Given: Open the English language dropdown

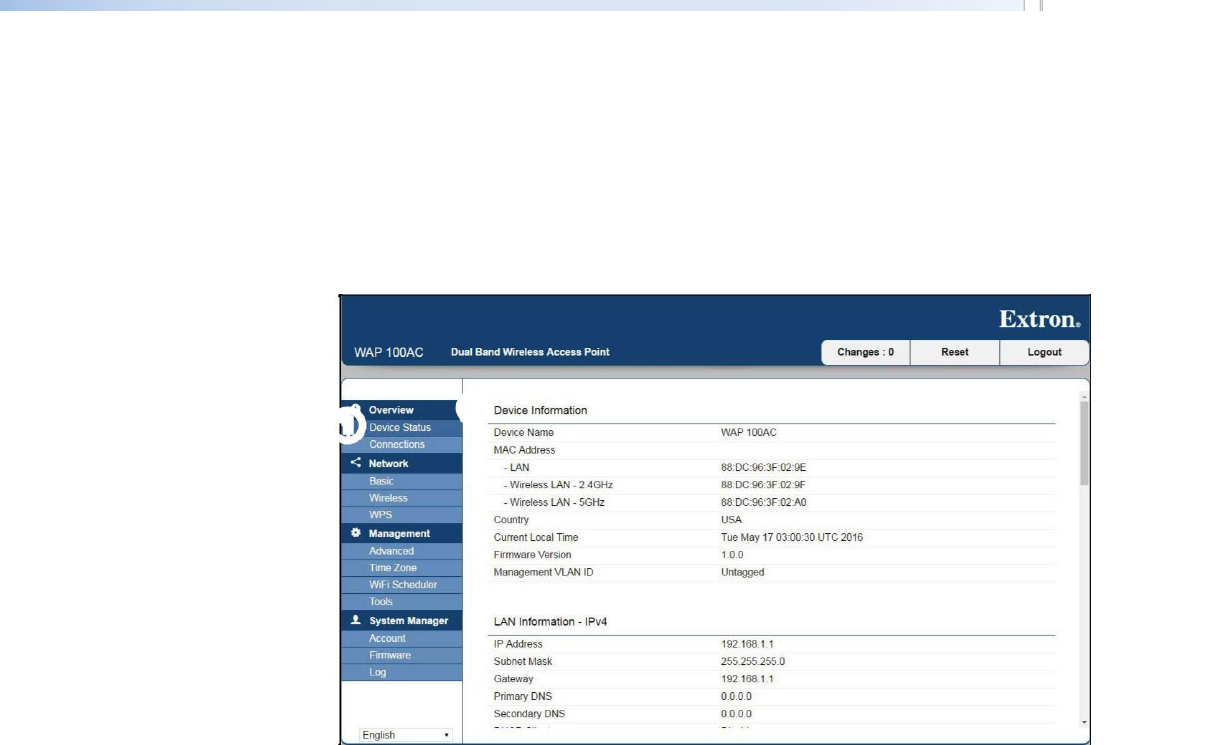Looking at the screenshot, I should click(406, 735).
